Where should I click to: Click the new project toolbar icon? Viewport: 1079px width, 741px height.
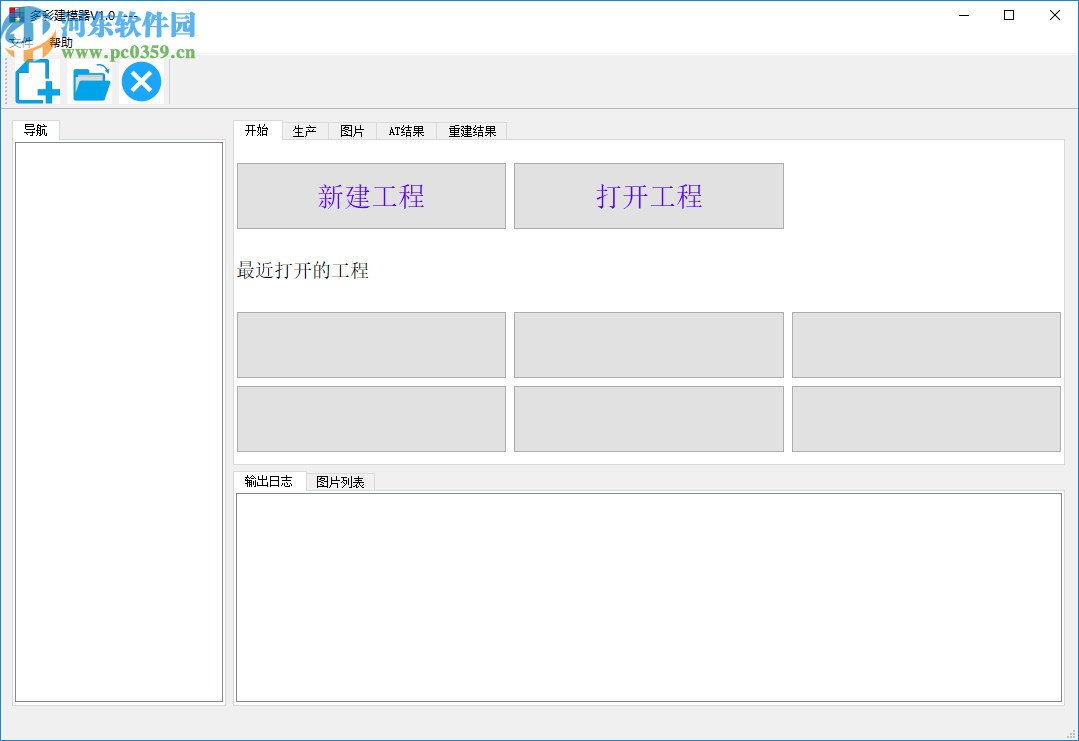pos(37,82)
